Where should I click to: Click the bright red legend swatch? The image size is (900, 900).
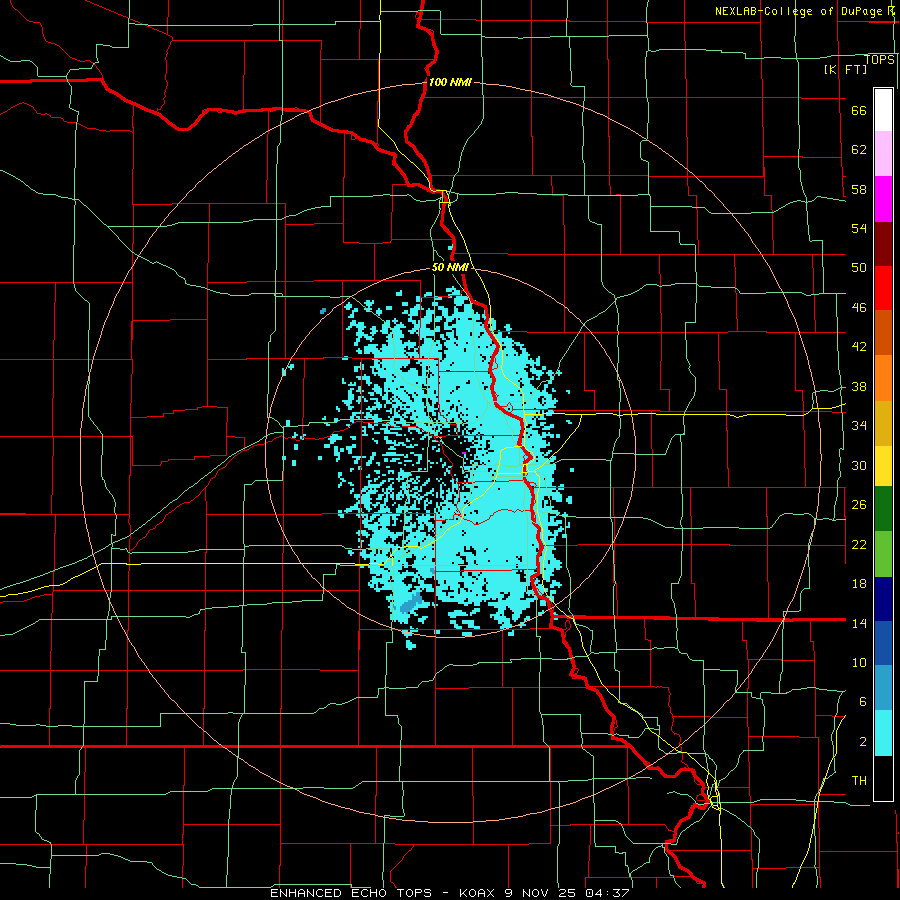coord(883,288)
